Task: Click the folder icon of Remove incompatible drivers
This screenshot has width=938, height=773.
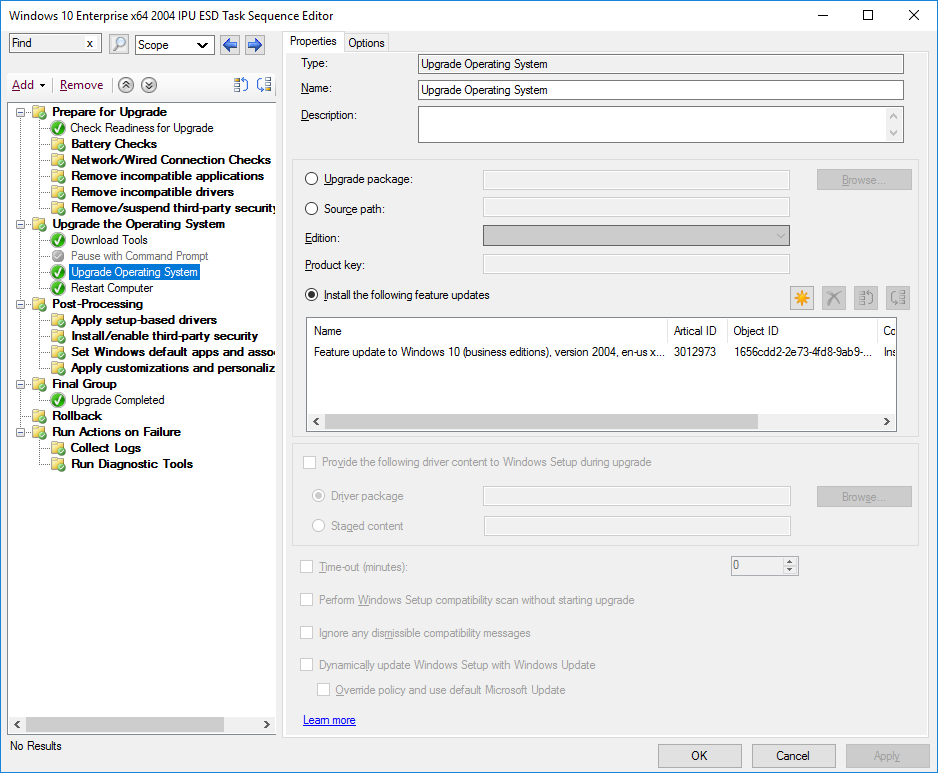Action: (x=58, y=192)
